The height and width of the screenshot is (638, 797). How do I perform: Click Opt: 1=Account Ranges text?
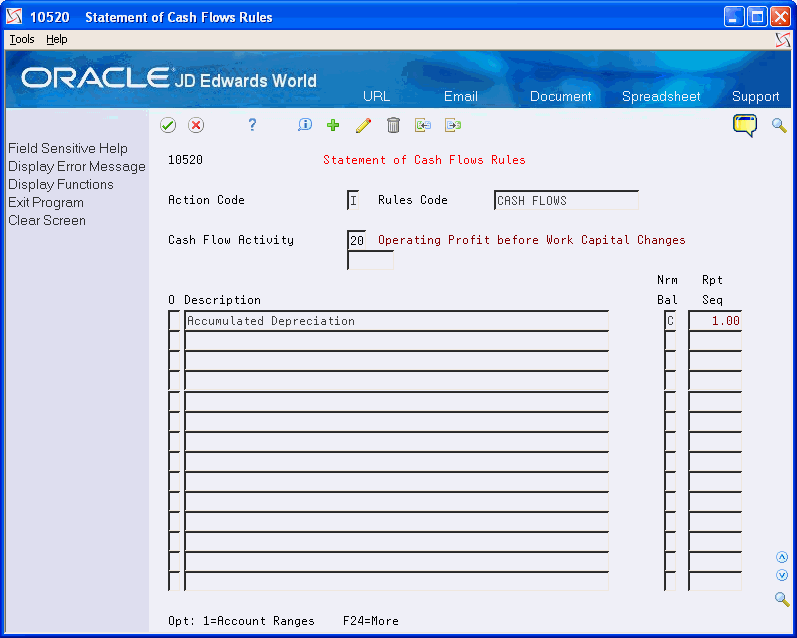click(x=241, y=621)
